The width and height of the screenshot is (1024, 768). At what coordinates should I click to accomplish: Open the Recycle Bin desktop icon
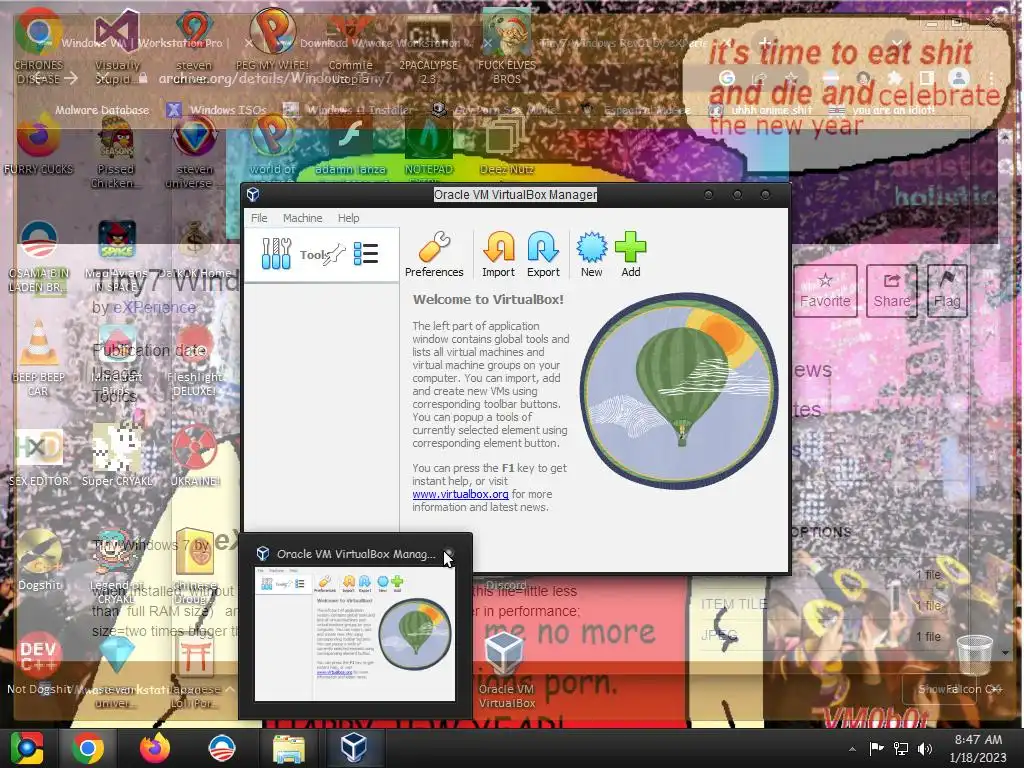(974, 655)
